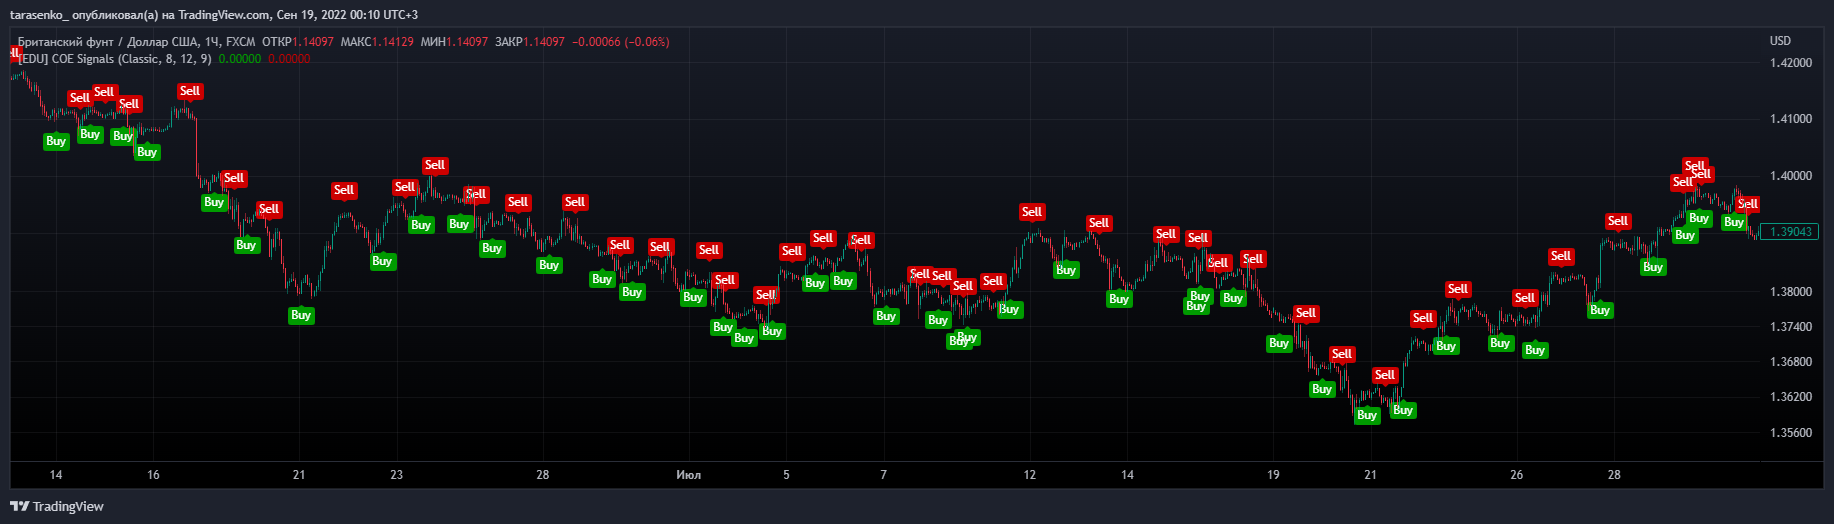The height and width of the screenshot is (524, 1834).
Task: Click the 1.35600 price axis label
Action: (x=1790, y=433)
